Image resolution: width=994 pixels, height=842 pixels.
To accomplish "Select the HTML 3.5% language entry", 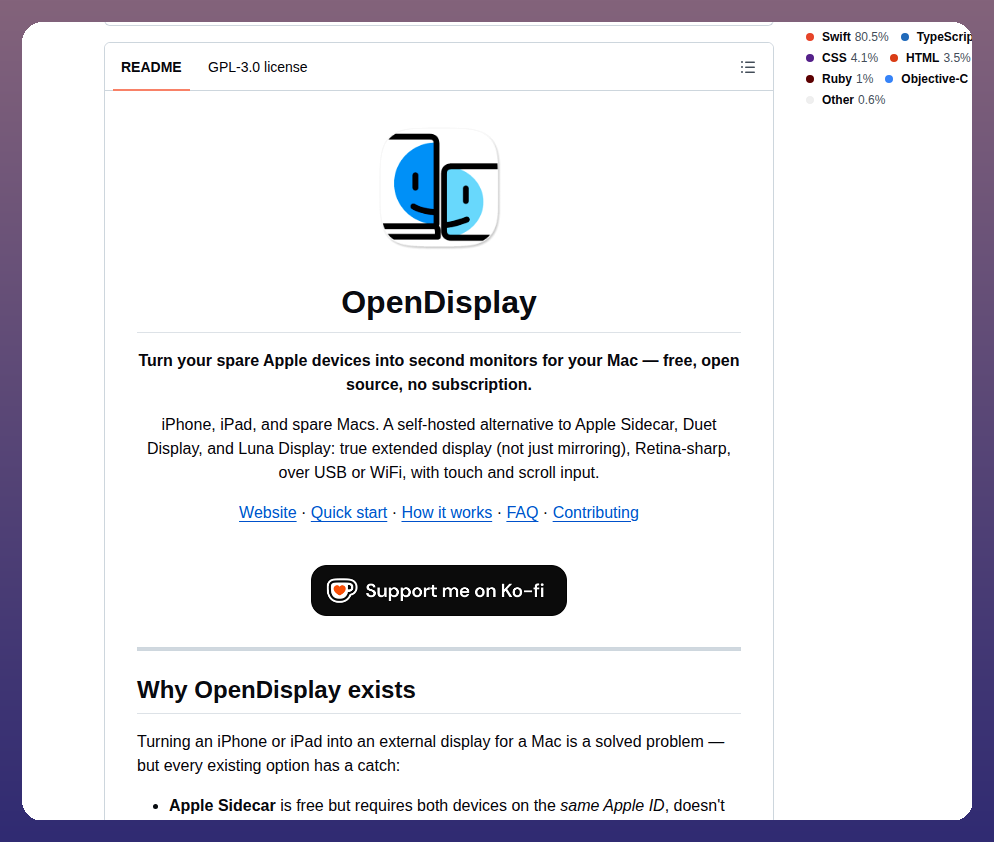I will [930, 58].
